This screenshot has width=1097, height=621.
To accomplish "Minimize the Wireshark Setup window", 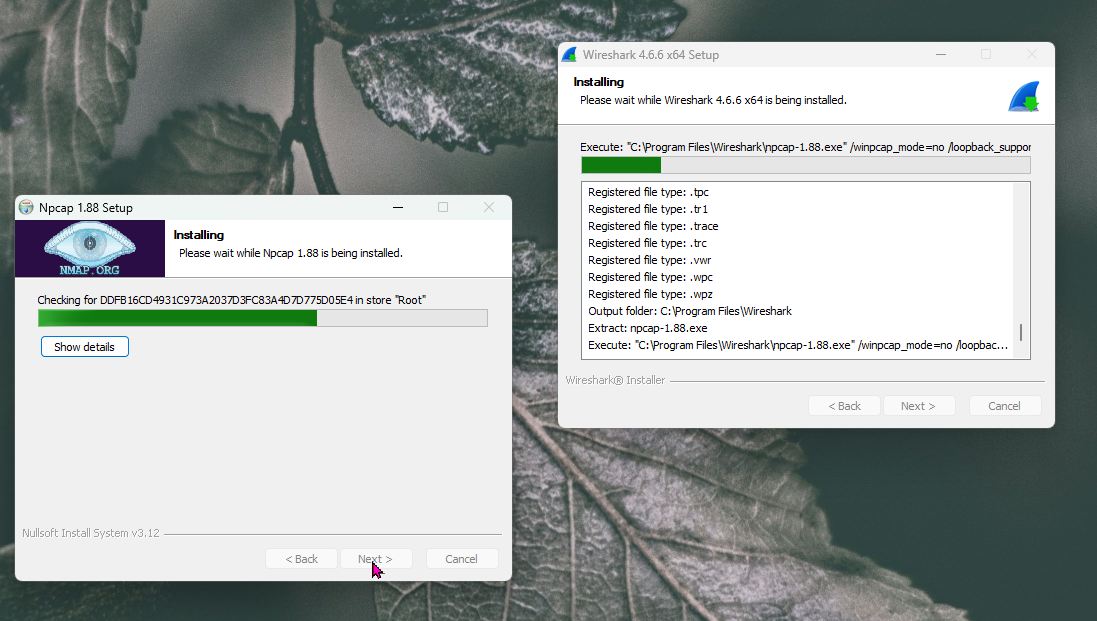I will (941, 55).
